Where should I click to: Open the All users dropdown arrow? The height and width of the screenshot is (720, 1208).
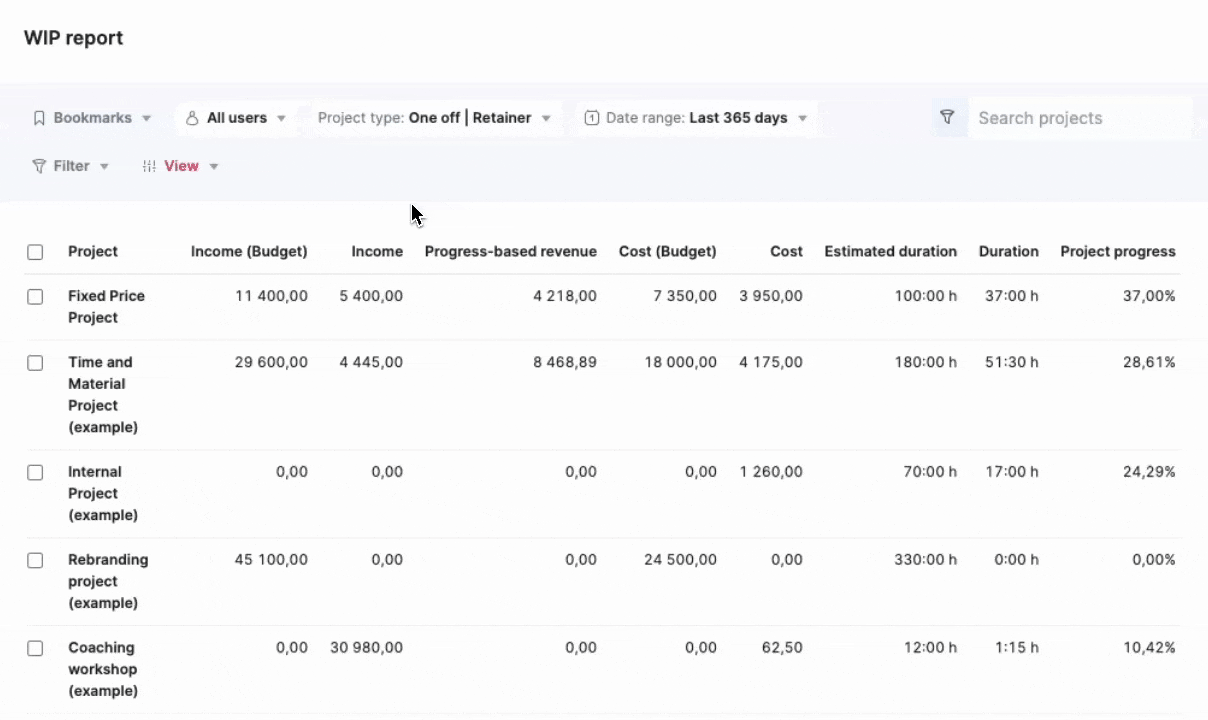point(281,118)
